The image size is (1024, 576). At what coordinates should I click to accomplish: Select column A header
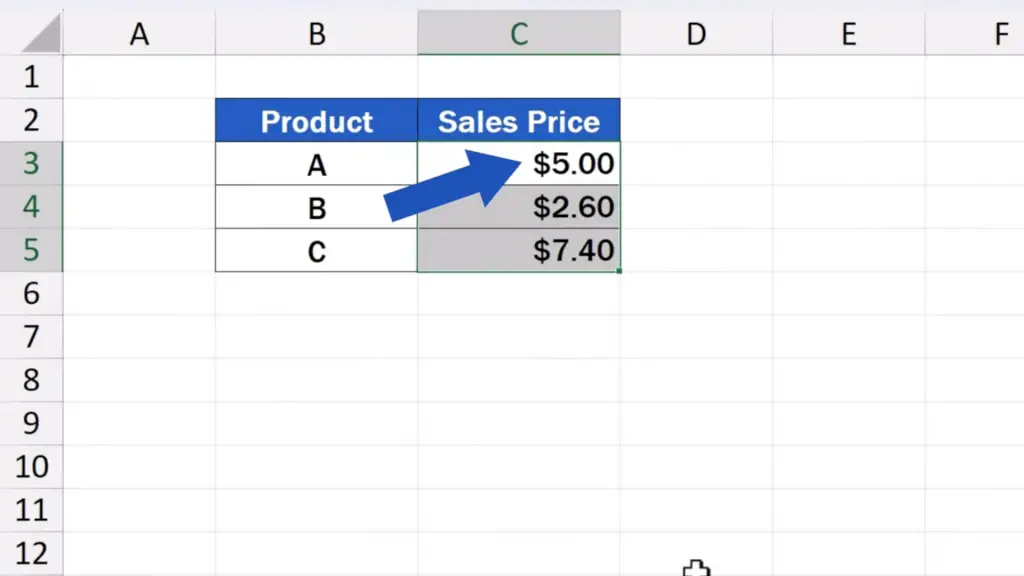coord(139,33)
